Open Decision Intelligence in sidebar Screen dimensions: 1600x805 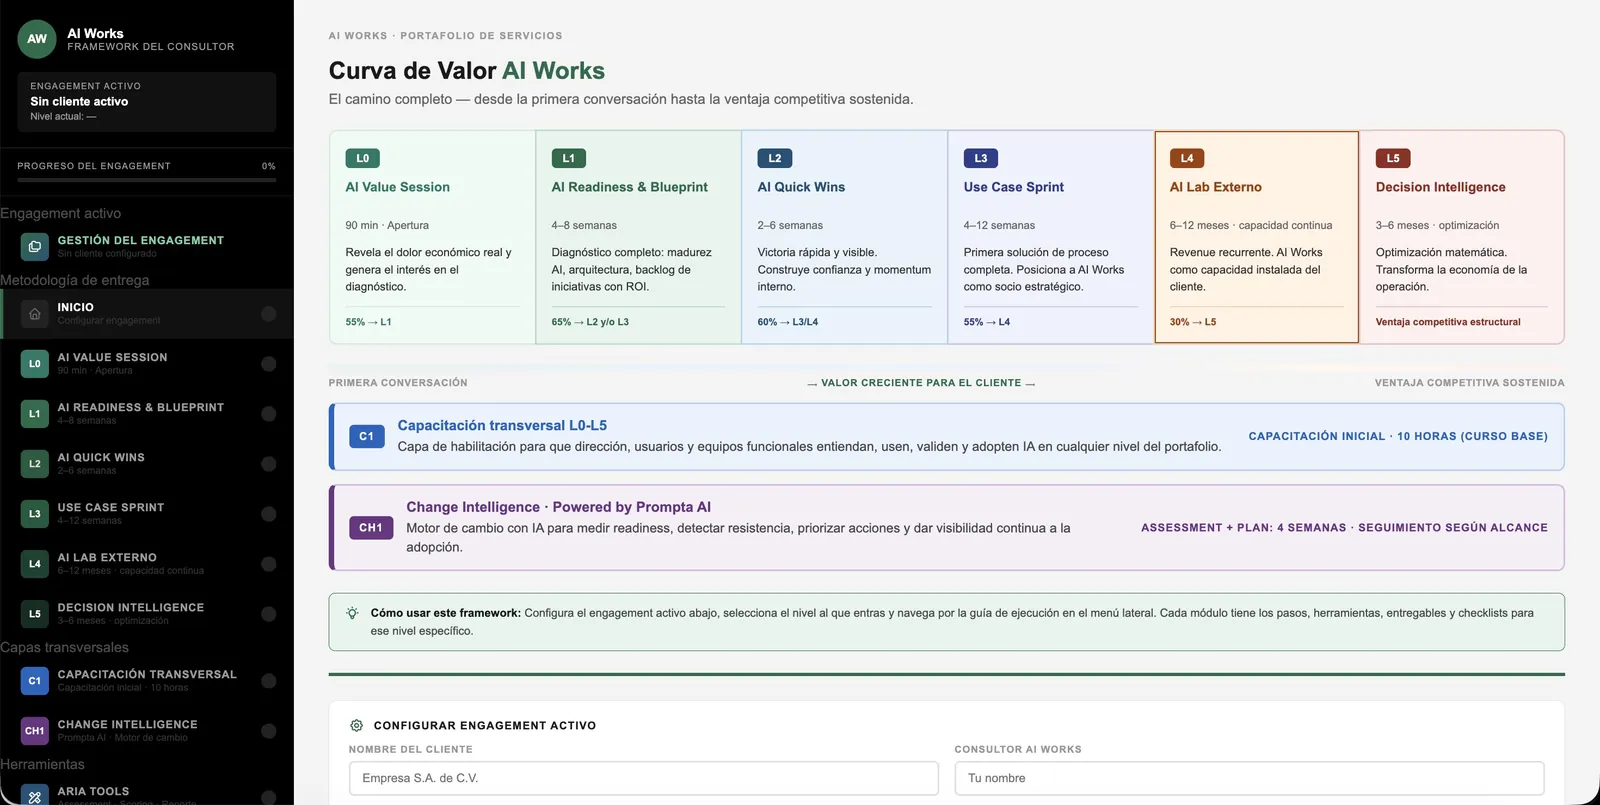pyautogui.click(x=147, y=614)
